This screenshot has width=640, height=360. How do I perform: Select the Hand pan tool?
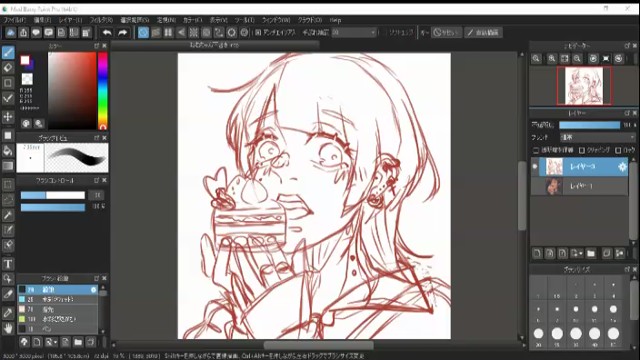[x=8, y=328]
